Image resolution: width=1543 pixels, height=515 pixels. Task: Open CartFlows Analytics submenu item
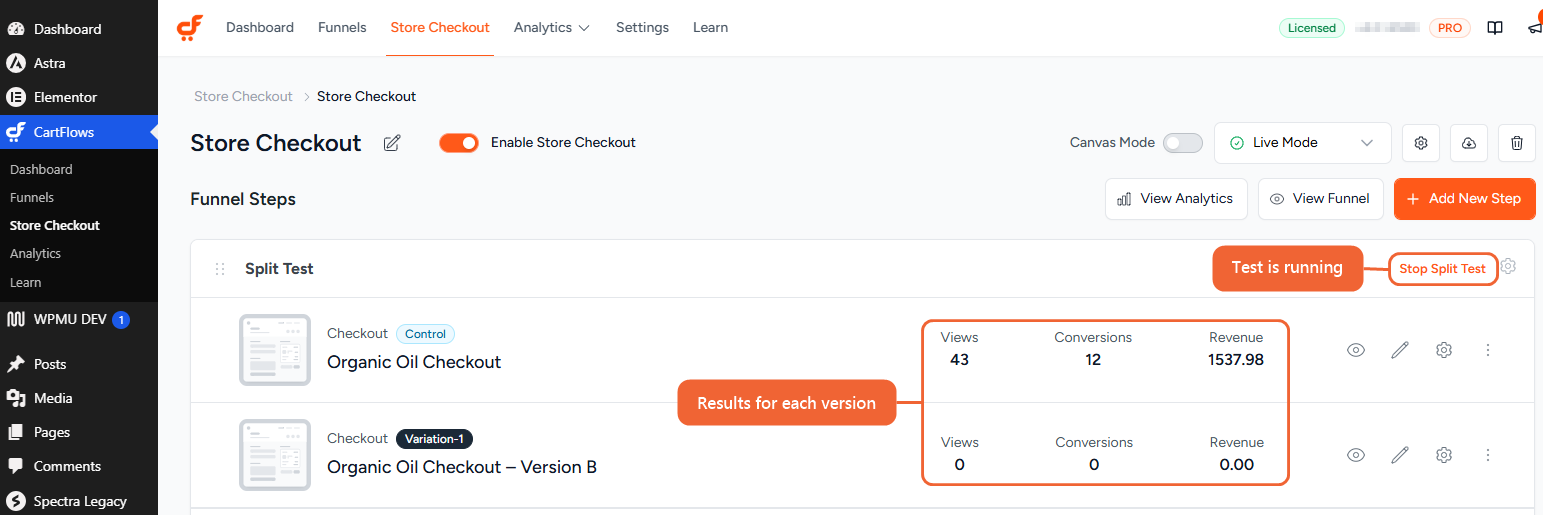(35, 253)
